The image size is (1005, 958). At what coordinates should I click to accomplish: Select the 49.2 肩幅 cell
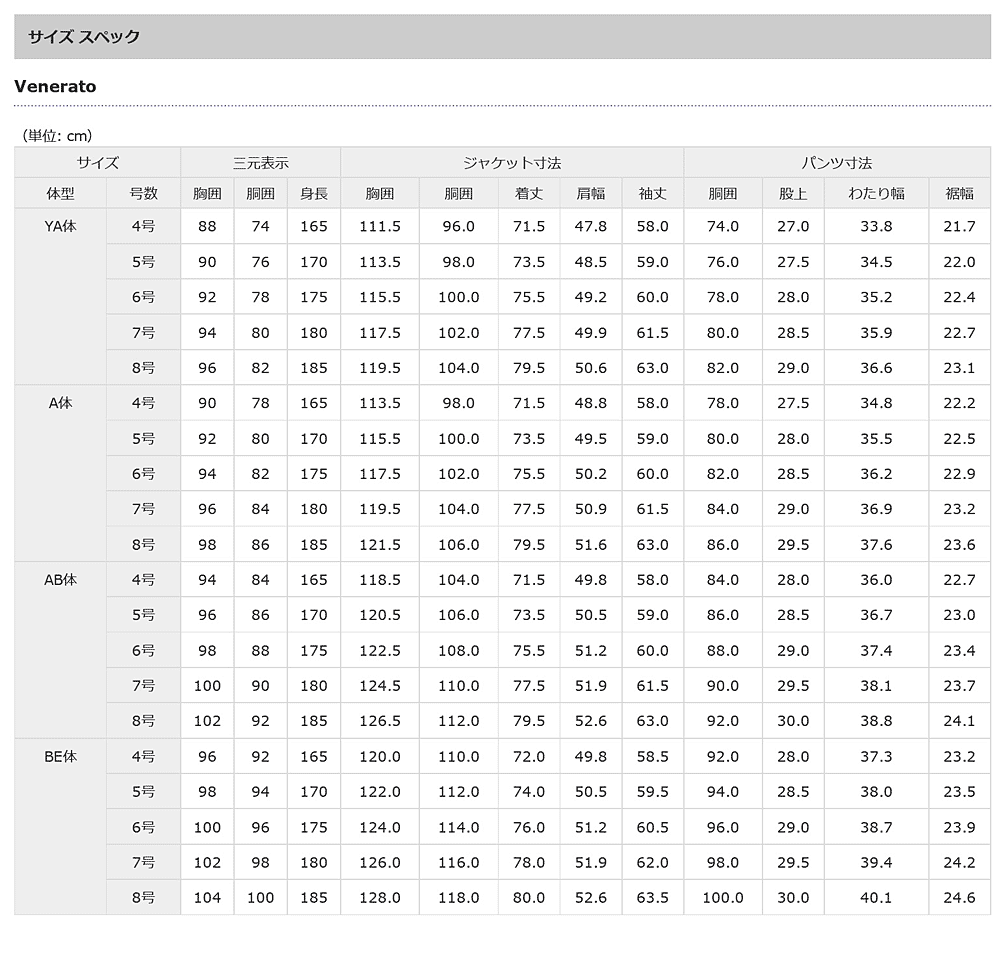(x=590, y=297)
